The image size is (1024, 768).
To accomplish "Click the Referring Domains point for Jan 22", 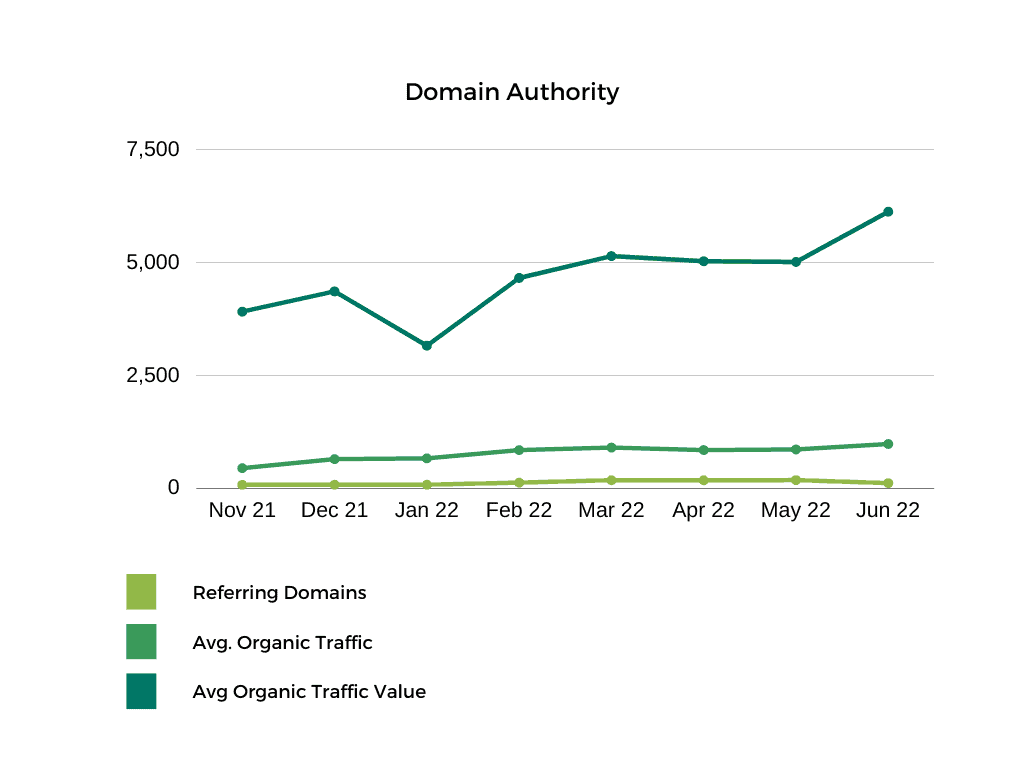I will click(426, 485).
